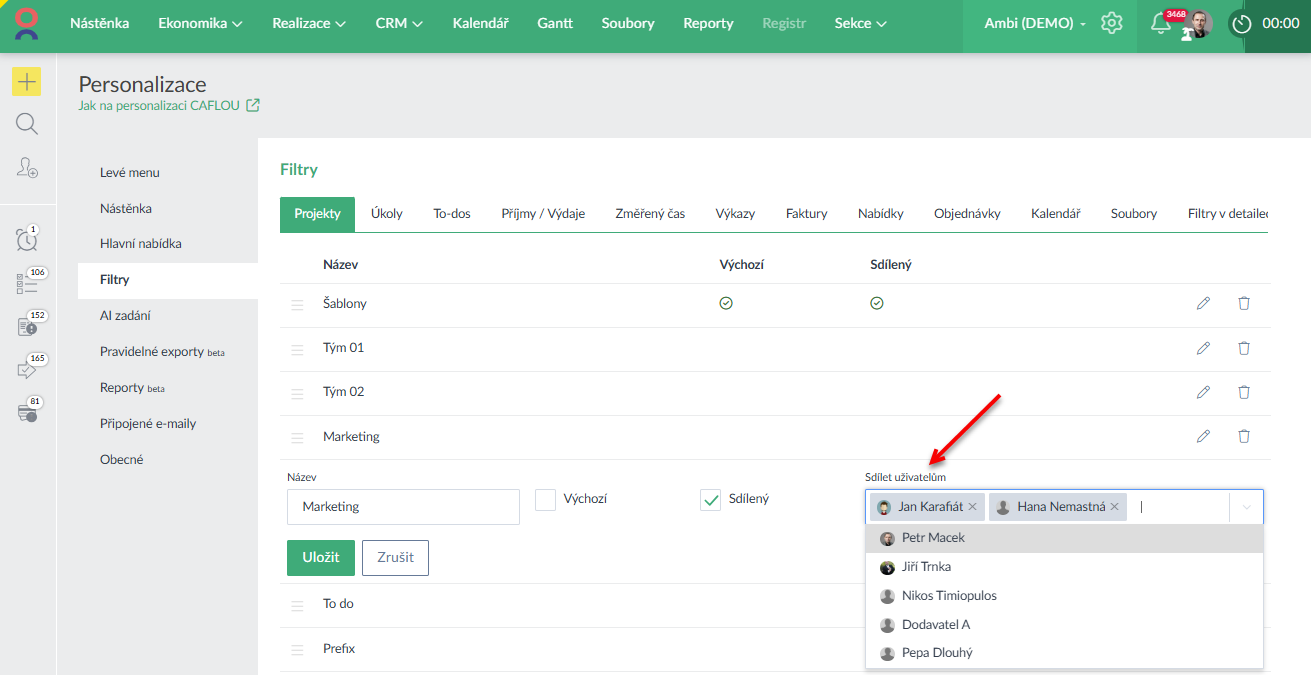1311x675 pixels.
Task: Expand the Ekonomika menu
Action: [200, 23]
